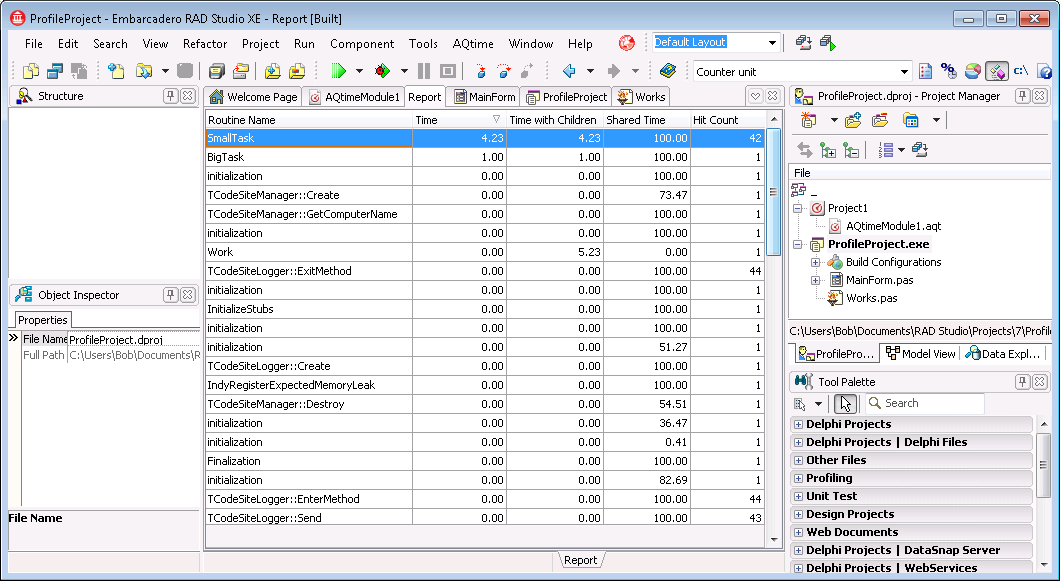Expand the Build Configurations tree node
1060x581 pixels.
815,262
